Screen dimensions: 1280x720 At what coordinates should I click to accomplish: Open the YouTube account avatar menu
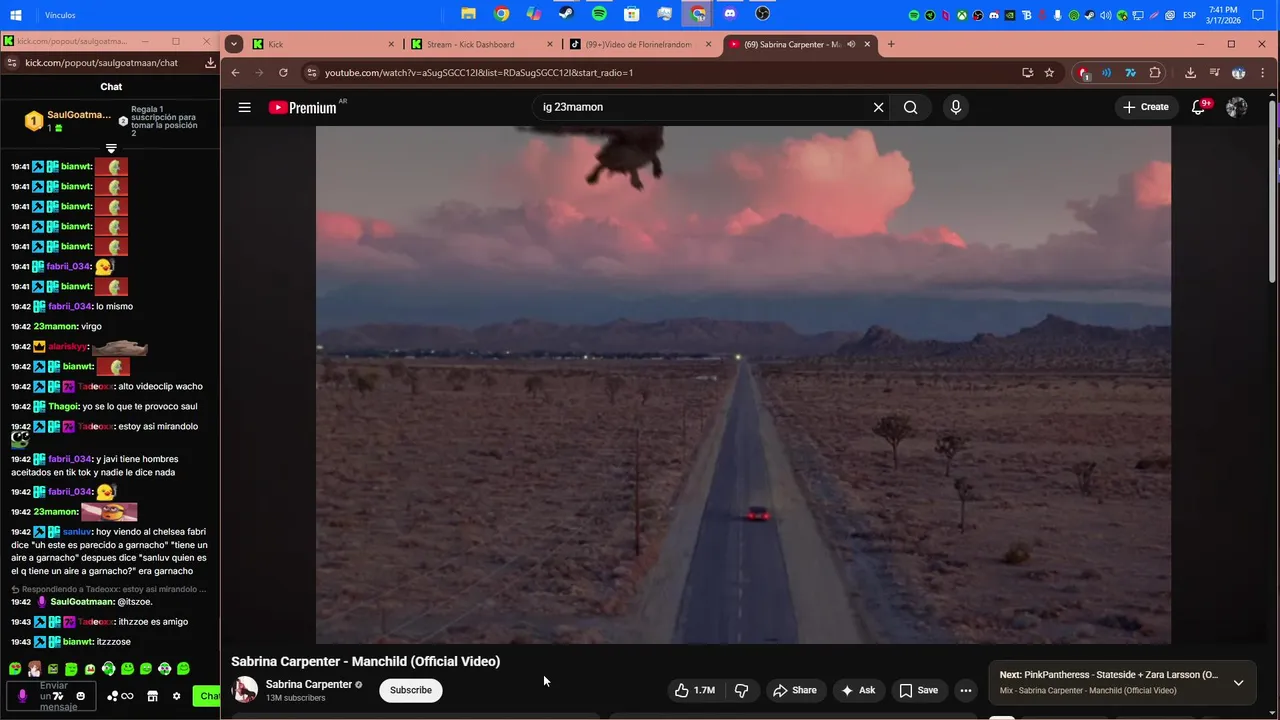(1236, 107)
